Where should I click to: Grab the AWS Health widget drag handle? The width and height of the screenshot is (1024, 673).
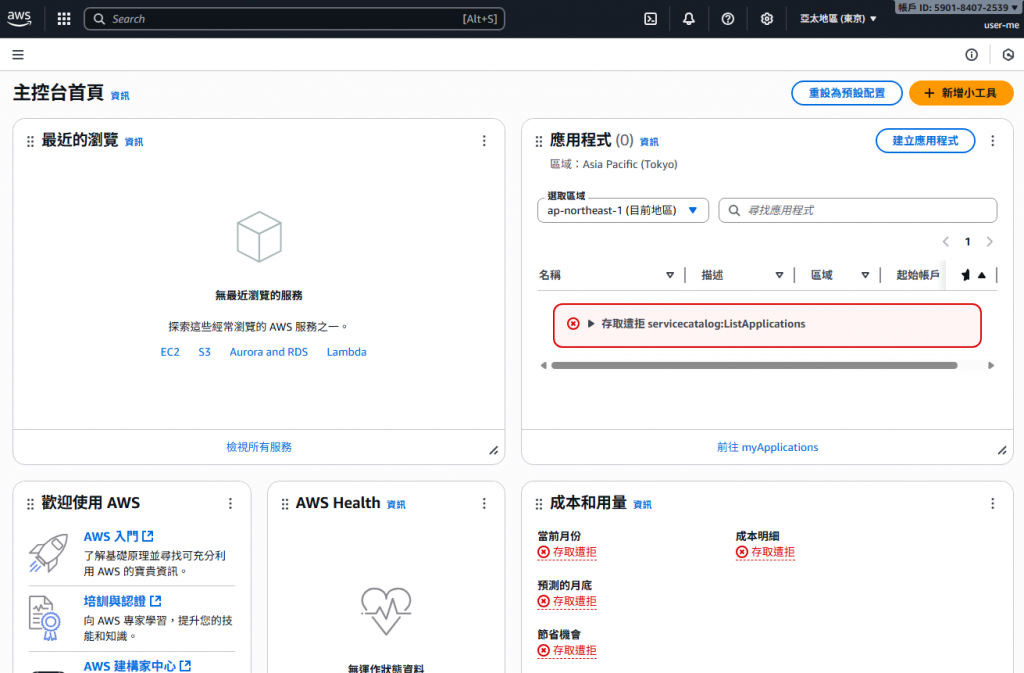(x=285, y=504)
